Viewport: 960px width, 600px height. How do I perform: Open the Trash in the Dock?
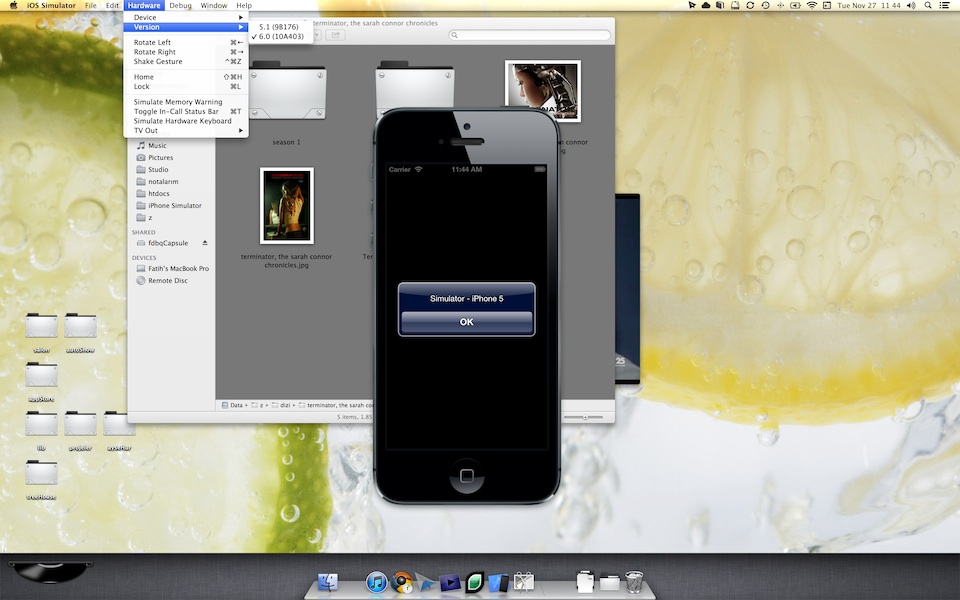(634, 581)
